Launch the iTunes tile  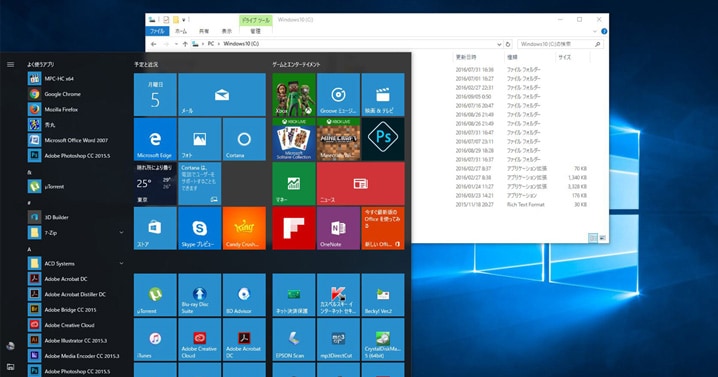[x=155, y=339]
